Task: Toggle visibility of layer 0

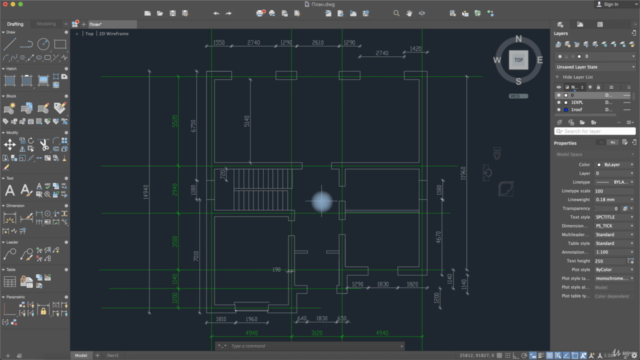Action: (x=559, y=95)
